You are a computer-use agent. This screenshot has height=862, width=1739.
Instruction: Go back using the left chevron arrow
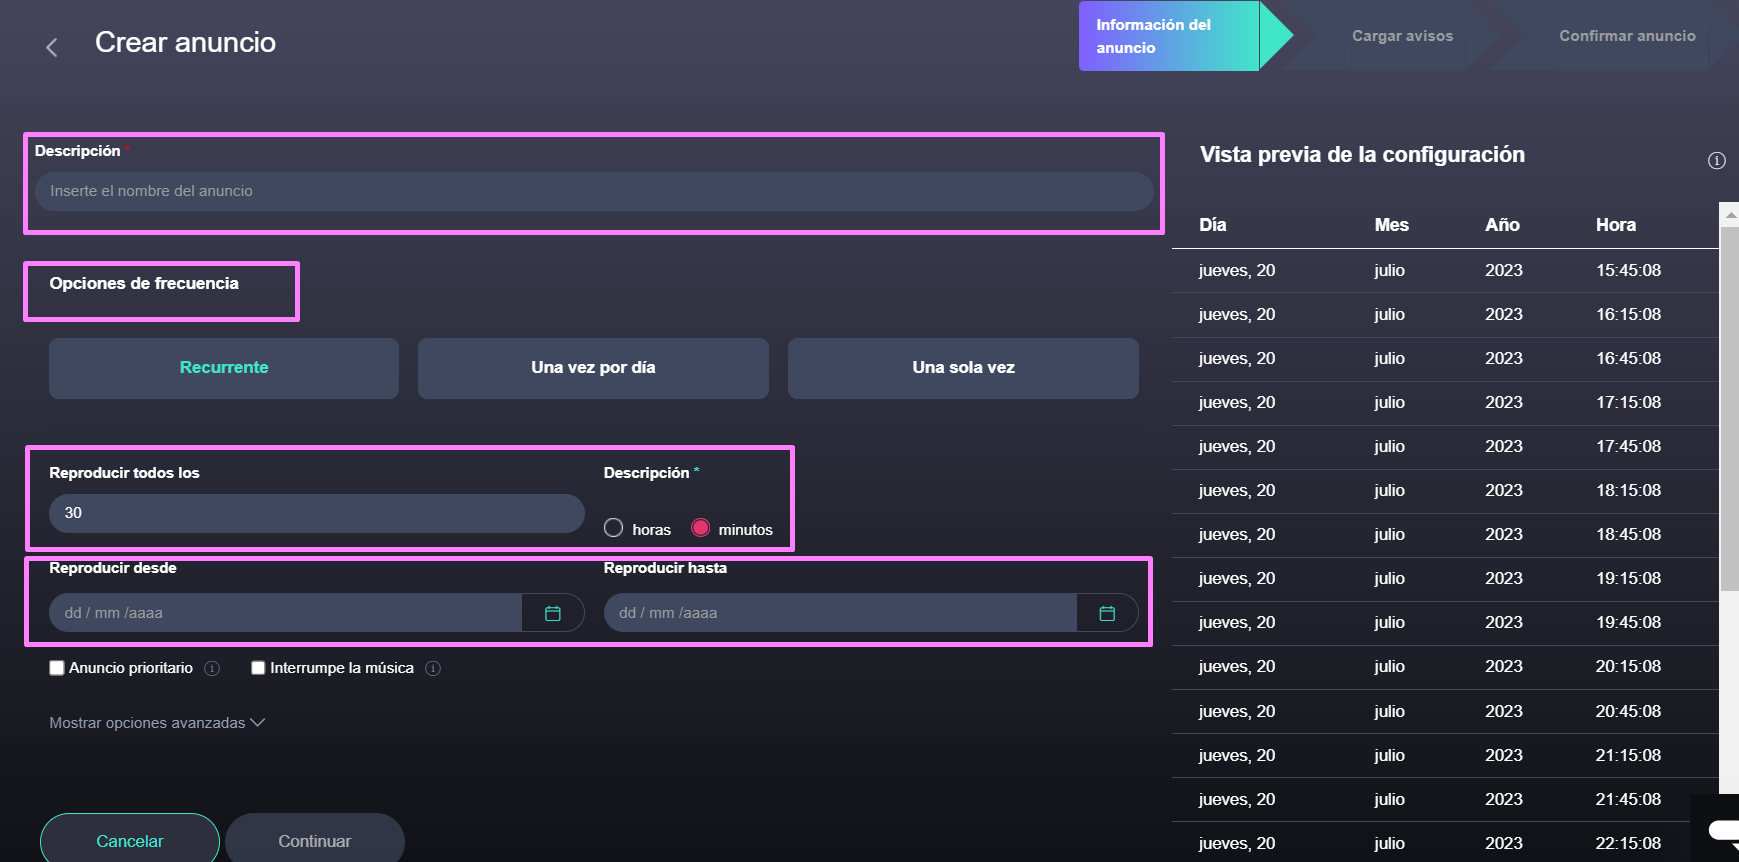point(52,47)
